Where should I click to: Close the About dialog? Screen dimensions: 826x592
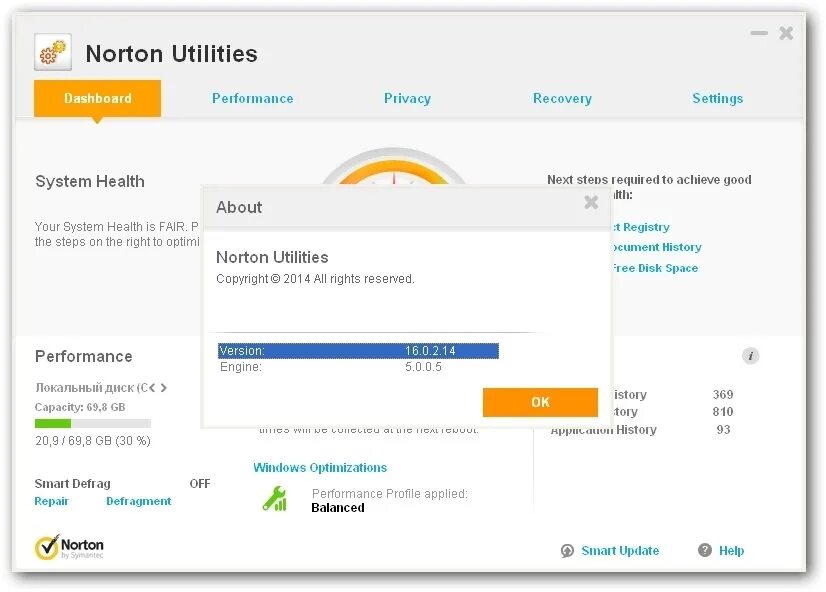pos(591,202)
